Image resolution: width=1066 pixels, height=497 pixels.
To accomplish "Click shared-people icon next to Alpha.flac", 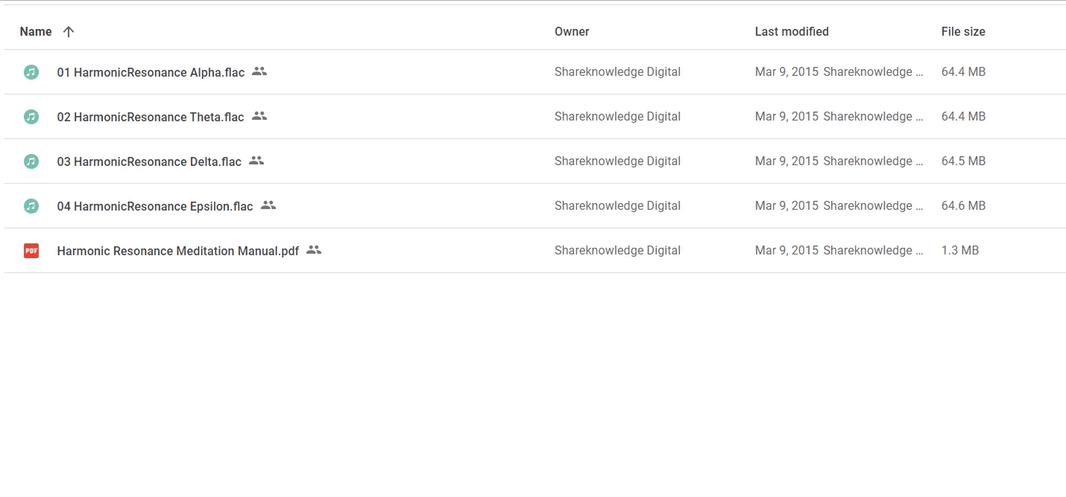I will click(x=259, y=71).
